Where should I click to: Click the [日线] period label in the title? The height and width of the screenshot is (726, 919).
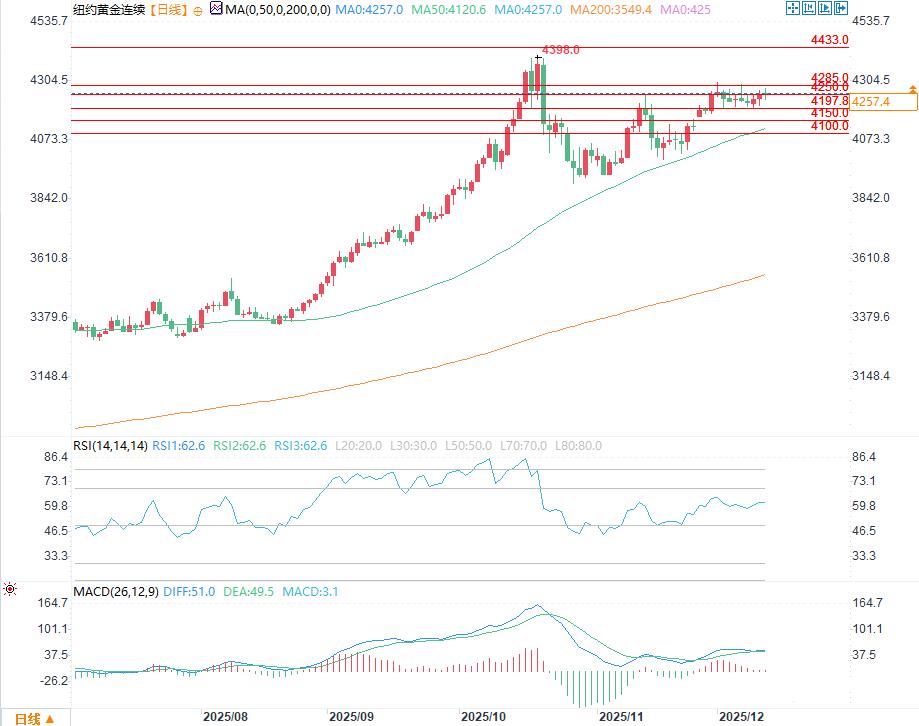tap(166, 9)
